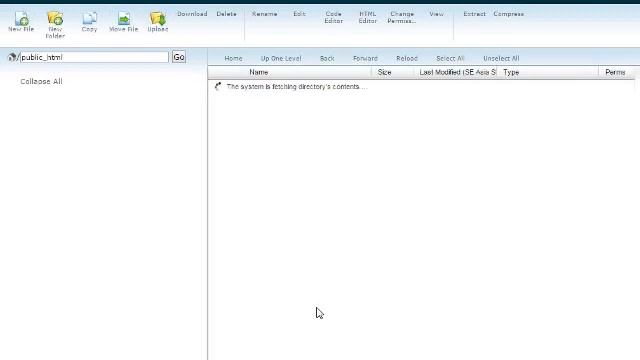Click Collapse All in the tree panel
The image size is (640, 360).
[41, 82]
